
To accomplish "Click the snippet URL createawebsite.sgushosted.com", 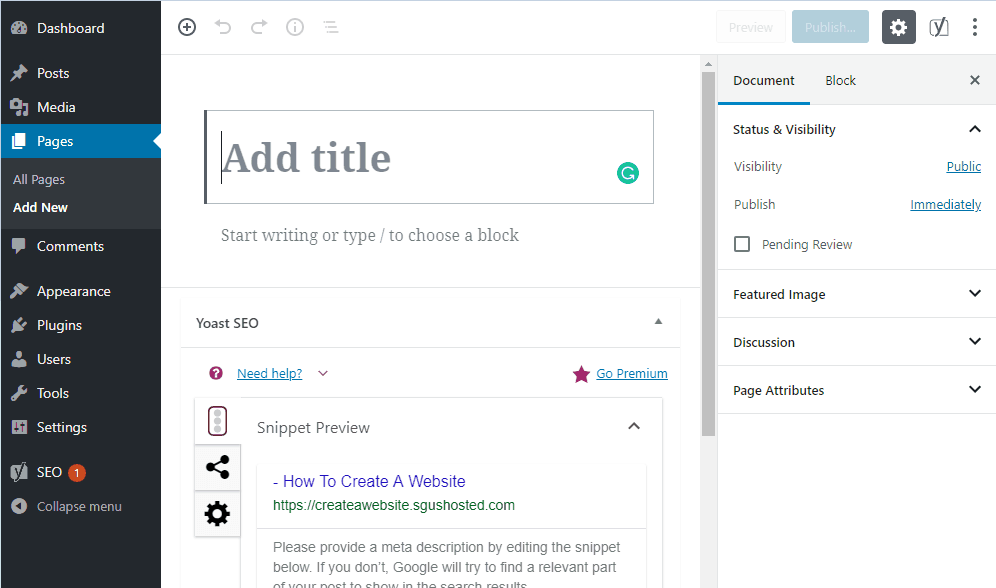I will coord(394,505).
